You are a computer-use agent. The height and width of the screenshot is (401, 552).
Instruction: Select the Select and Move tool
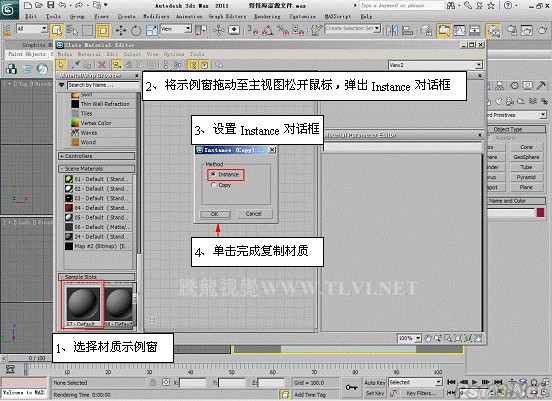(121, 31)
